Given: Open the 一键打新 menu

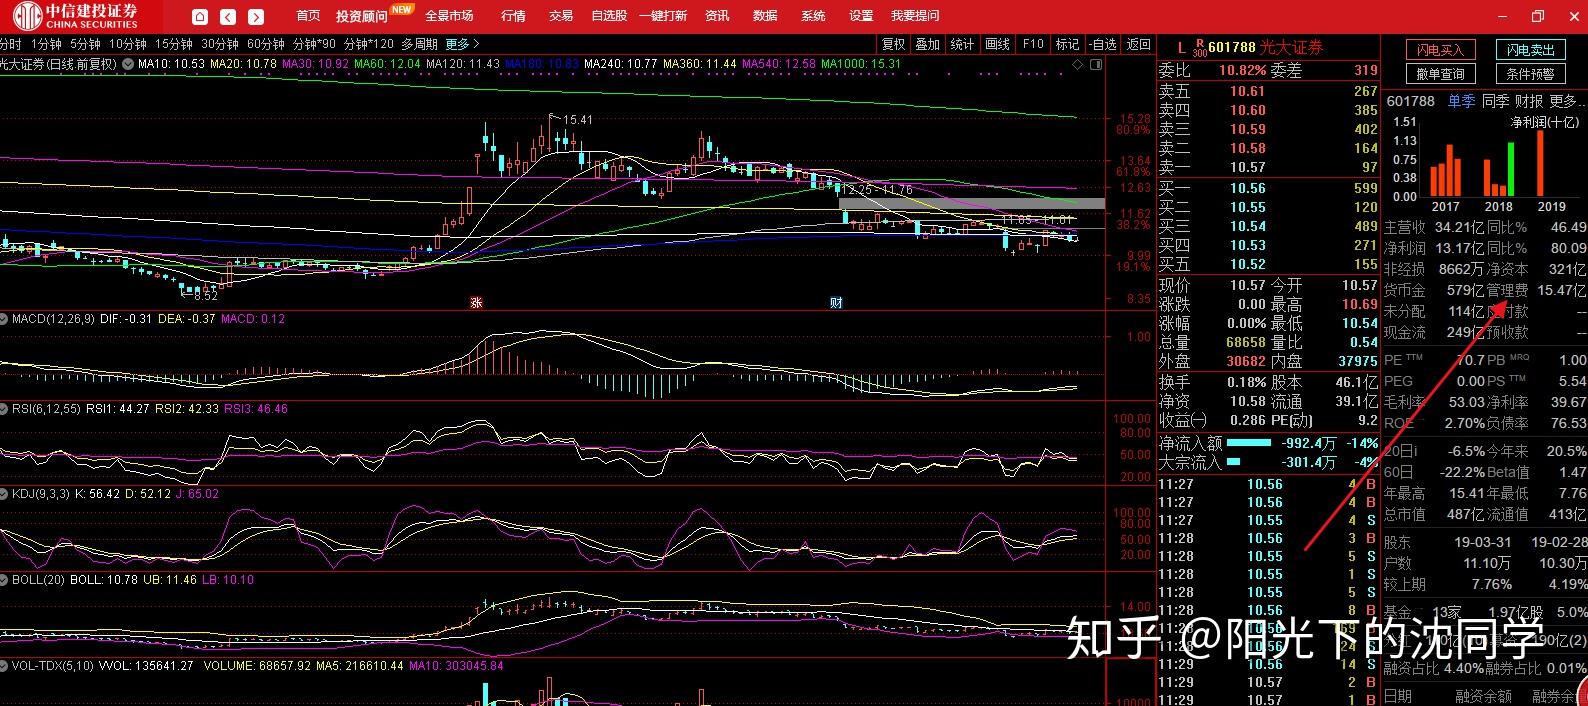Looking at the screenshot, I should click(x=663, y=16).
